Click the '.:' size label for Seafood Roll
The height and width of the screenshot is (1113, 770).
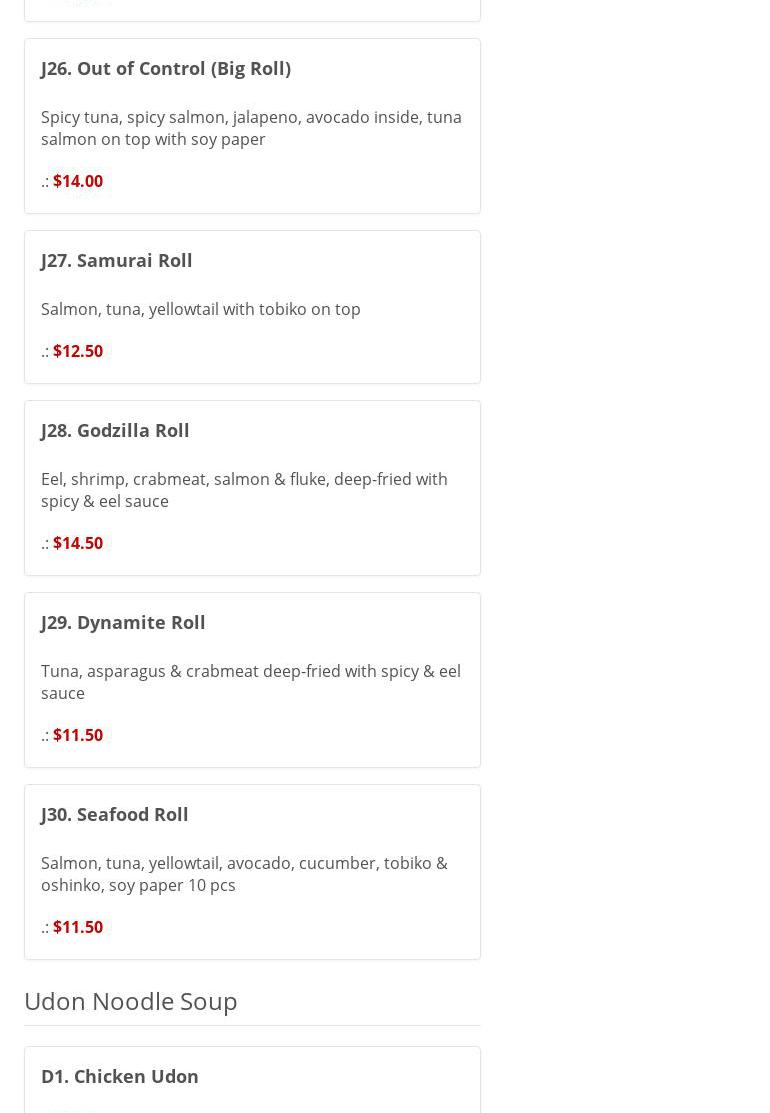pos(45,927)
